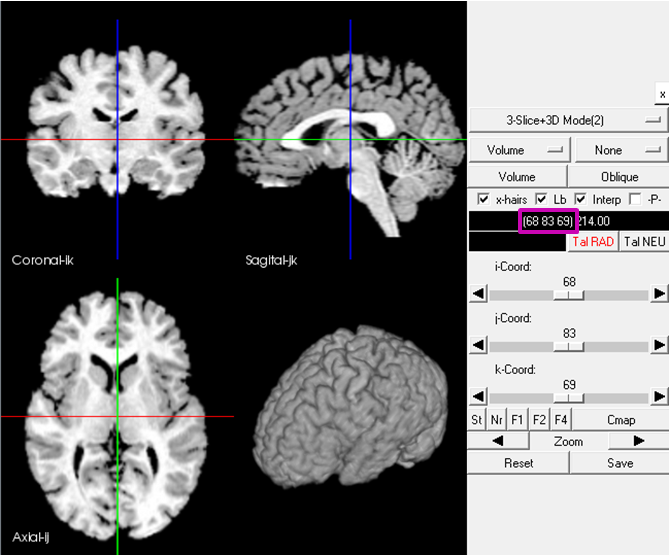Viewport: 669px width, 556px height.
Task: Open the Volume option menu
Action: click(x=519, y=150)
